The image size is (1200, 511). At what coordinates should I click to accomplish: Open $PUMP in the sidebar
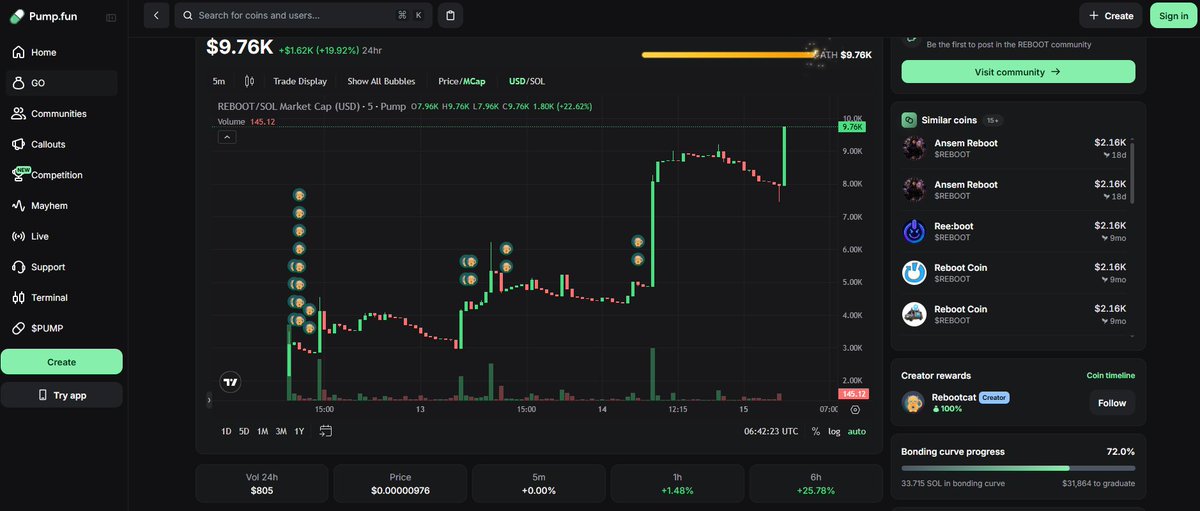pos(61,328)
